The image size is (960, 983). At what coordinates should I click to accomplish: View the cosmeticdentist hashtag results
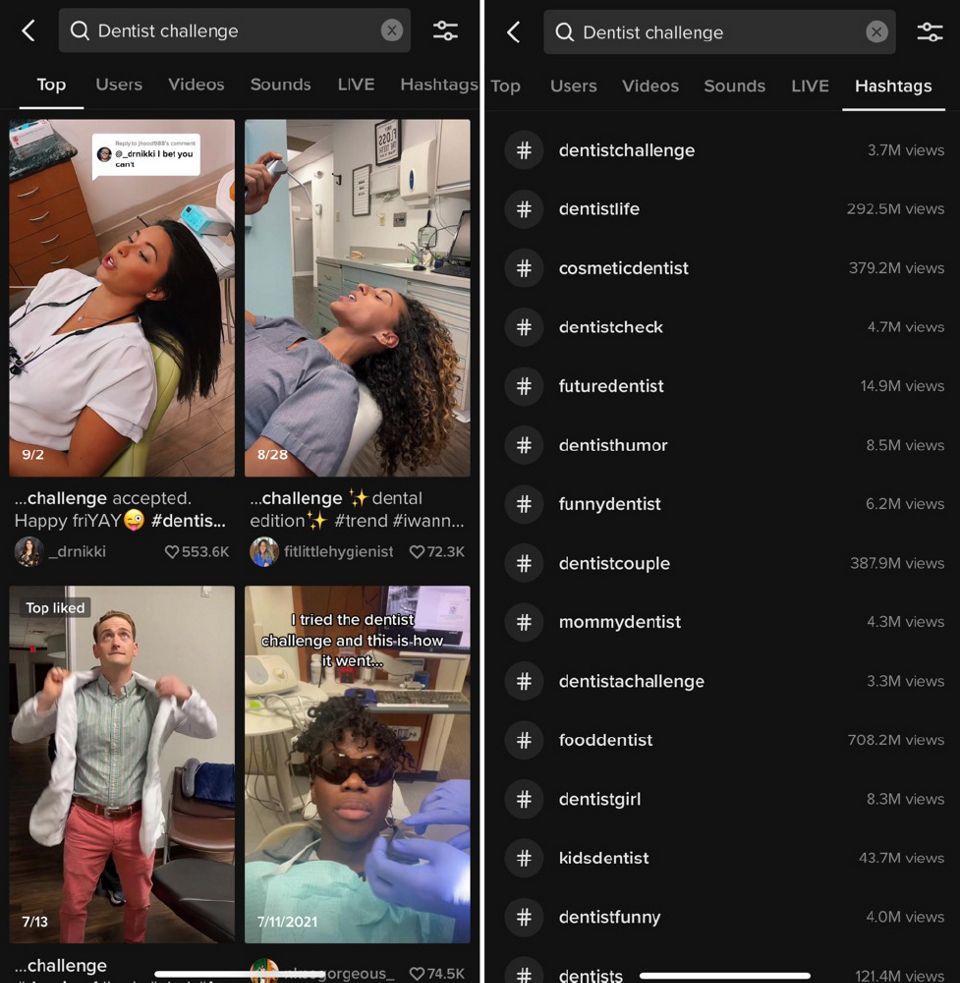pyautogui.click(x=620, y=268)
